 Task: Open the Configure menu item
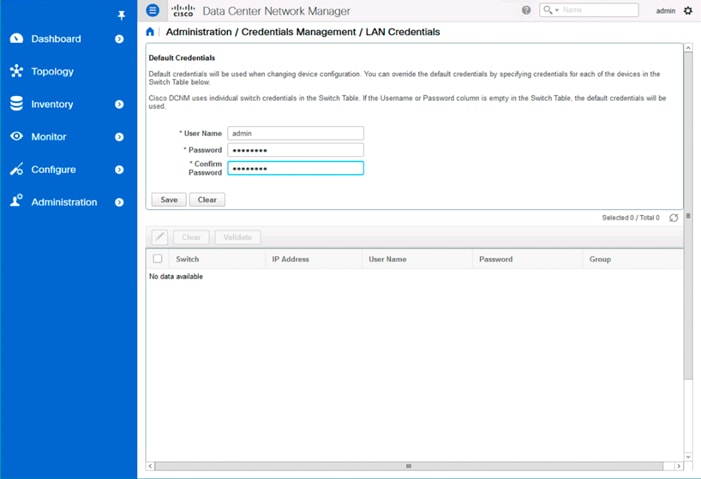tap(54, 170)
